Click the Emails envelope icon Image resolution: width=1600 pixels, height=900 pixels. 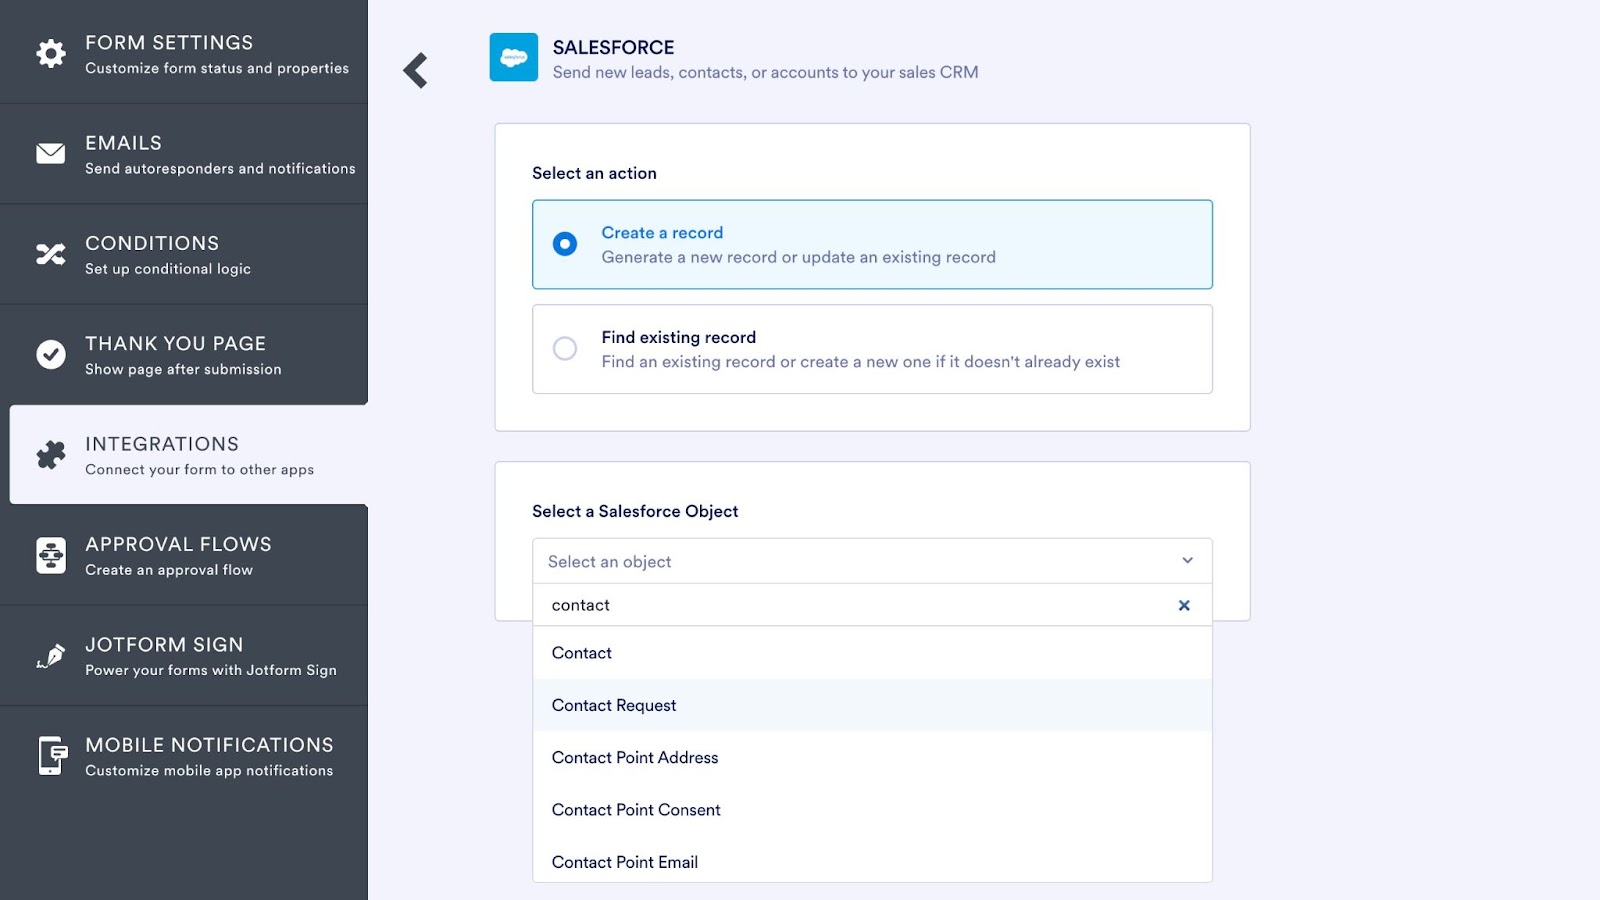pyautogui.click(x=51, y=153)
